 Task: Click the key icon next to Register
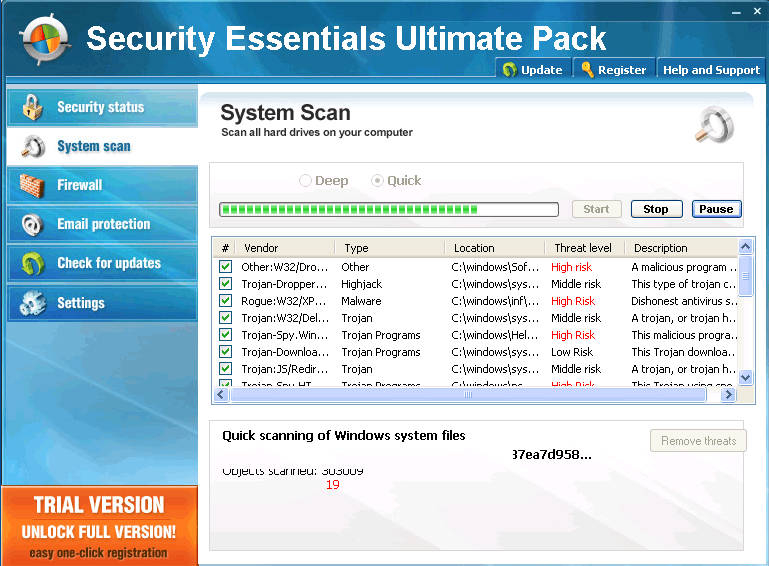point(587,70)
